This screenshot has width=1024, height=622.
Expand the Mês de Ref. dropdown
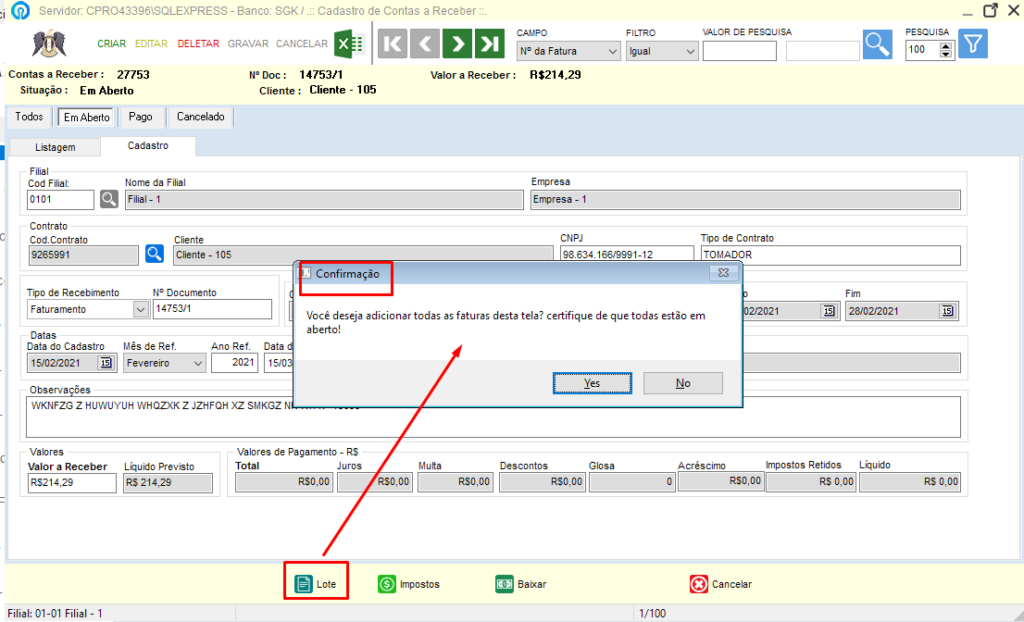point(198,363)
